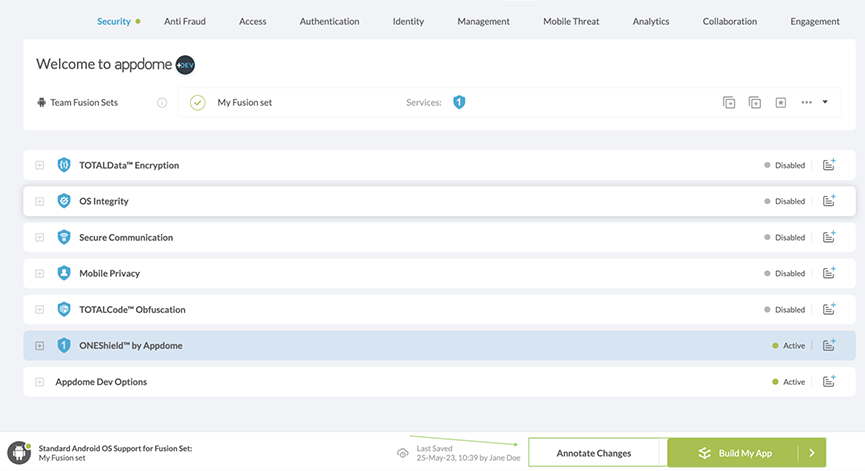
Task: Open the three-dots more options menu
Action: [806, 102]
